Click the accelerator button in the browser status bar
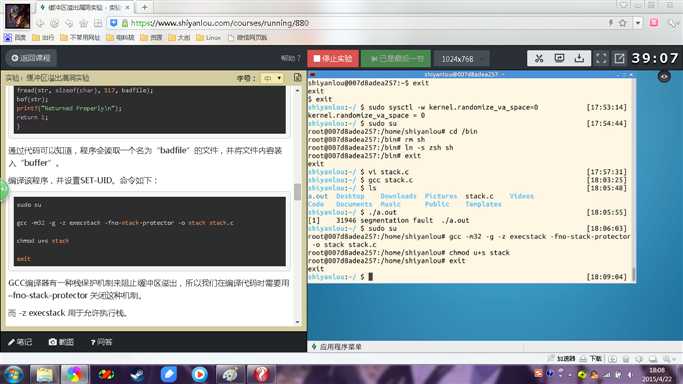The width and height of the screenshot is (683, 384). 561,358
